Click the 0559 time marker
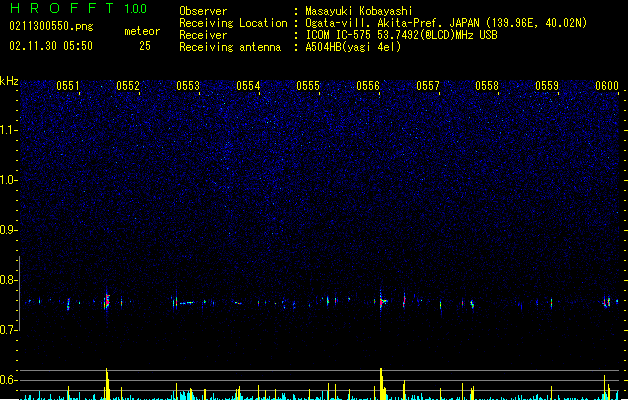The image size is (629, 400). [x=547, y=86]
